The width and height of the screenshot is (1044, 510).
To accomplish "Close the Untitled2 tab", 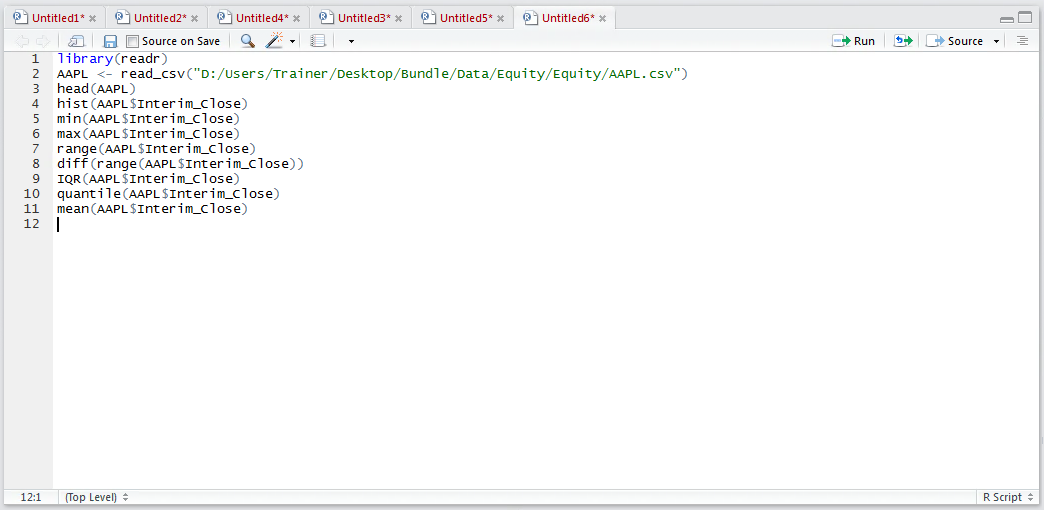I will point(194,19).
